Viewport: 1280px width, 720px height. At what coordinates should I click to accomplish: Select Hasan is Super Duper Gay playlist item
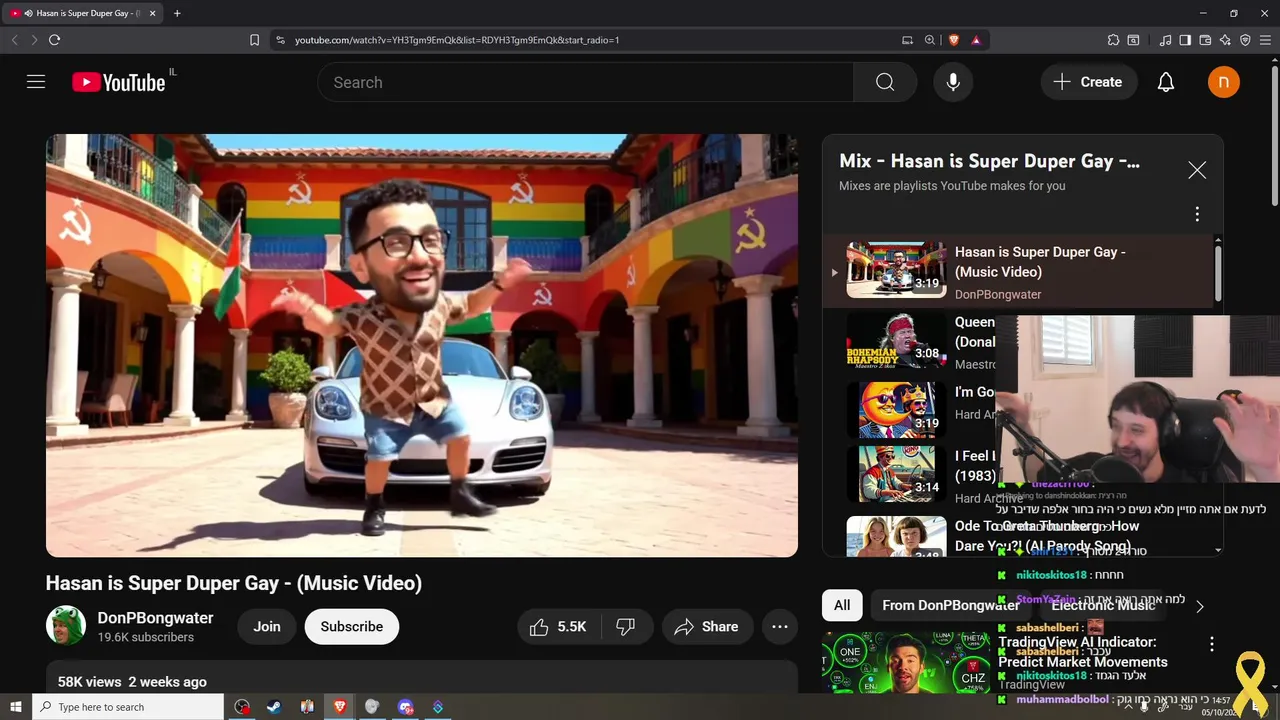pos(1018,271)
